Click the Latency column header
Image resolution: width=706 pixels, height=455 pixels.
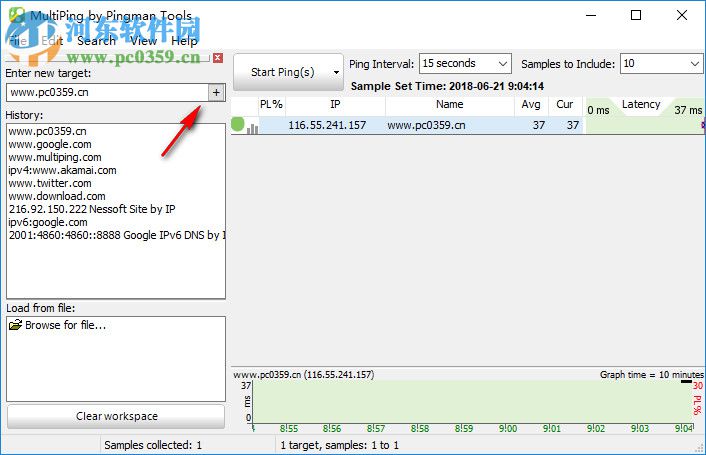[x=641, y=104]
